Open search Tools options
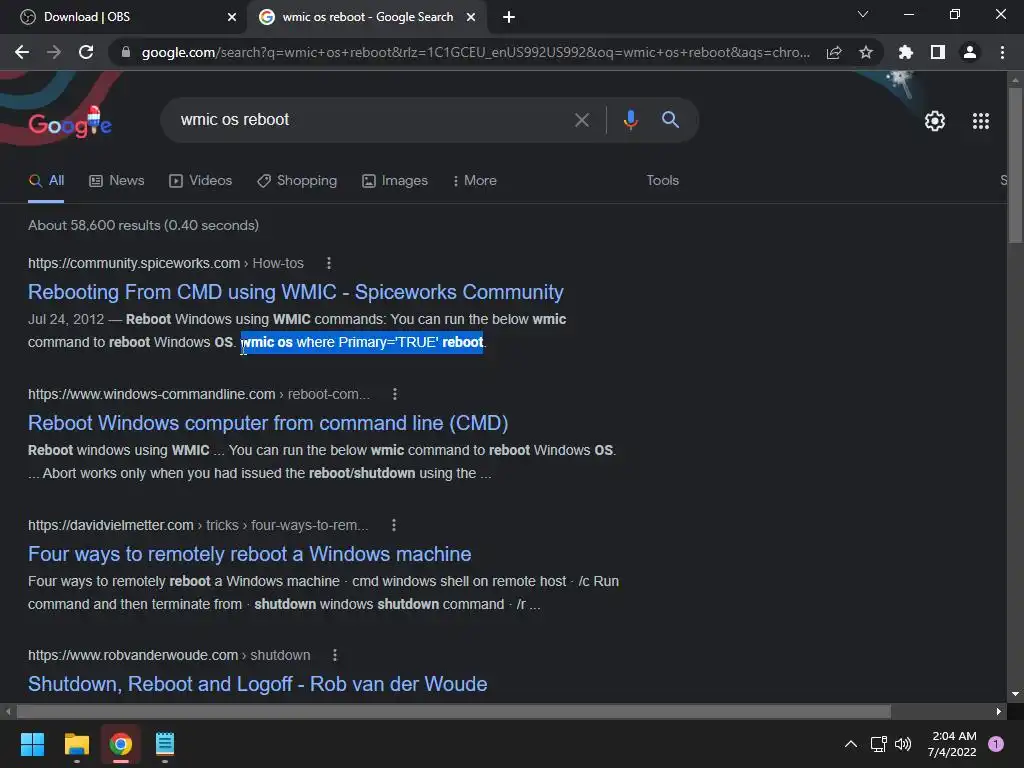Screen dimensions: 1024x768 (x=662, y=181)
